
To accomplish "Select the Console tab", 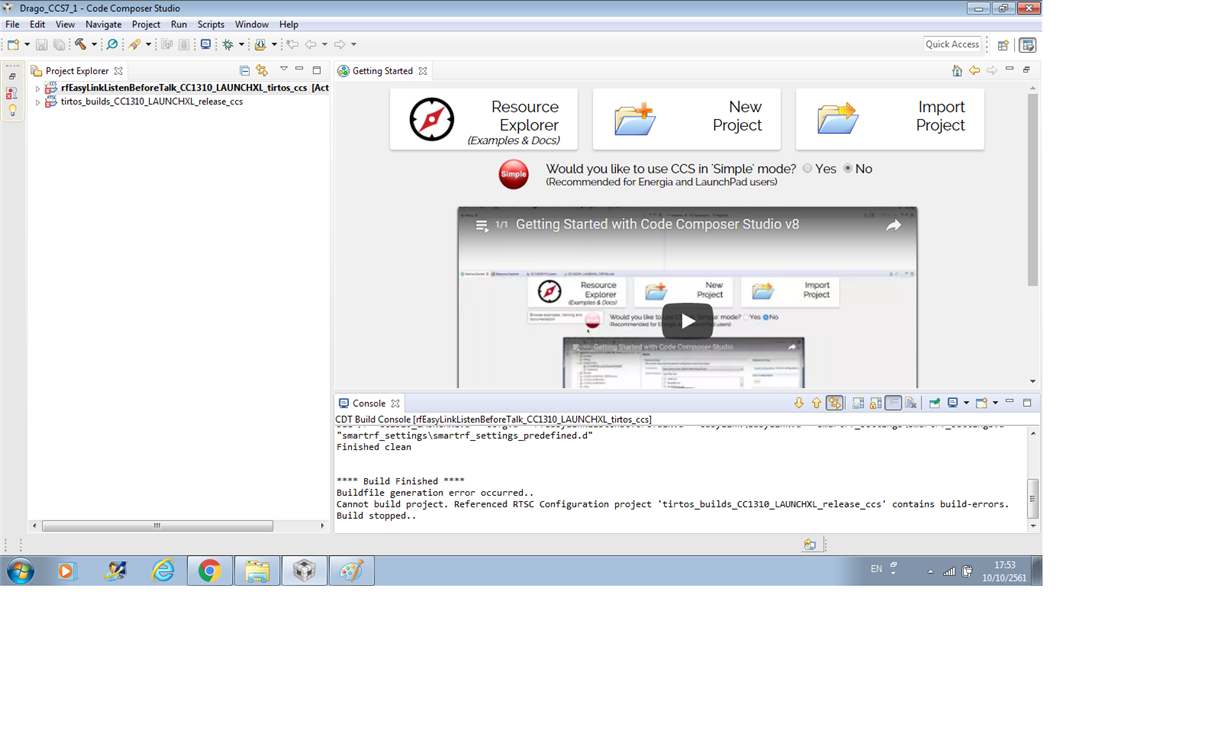I will pyautogui.click(x=369, y=403).
